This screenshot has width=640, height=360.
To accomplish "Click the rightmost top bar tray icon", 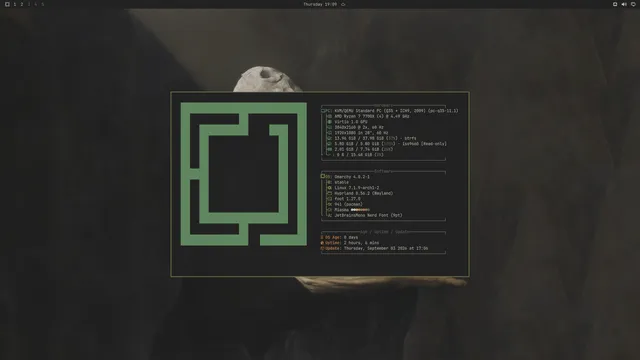I will pos(633,4).
